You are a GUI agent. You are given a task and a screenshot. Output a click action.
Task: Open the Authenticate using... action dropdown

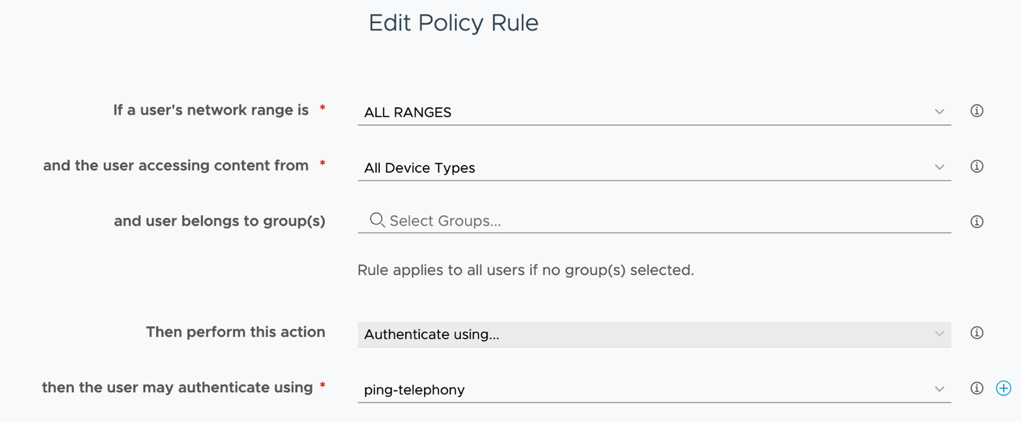[x=654, y=335]
